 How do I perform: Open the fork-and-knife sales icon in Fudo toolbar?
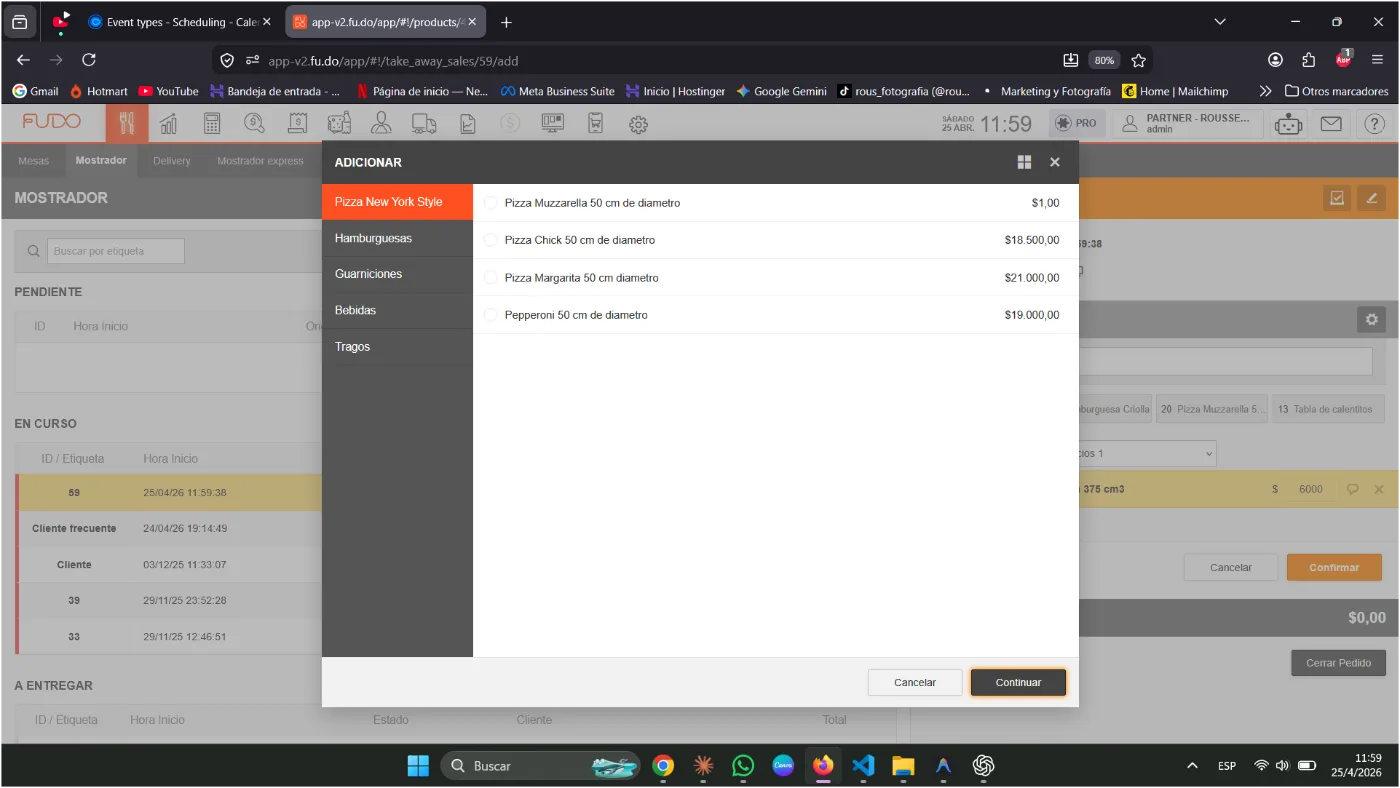(x=126, y=123)
